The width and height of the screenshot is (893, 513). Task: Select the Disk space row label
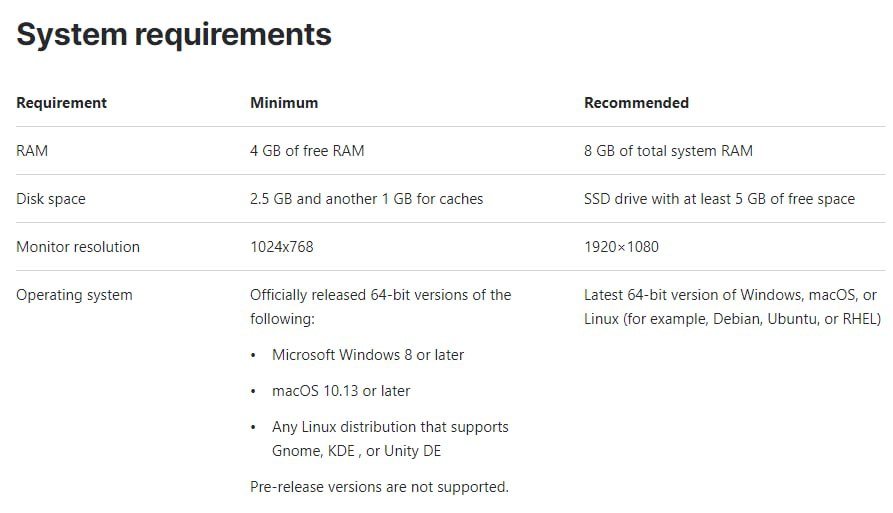(x=51, y=199)
